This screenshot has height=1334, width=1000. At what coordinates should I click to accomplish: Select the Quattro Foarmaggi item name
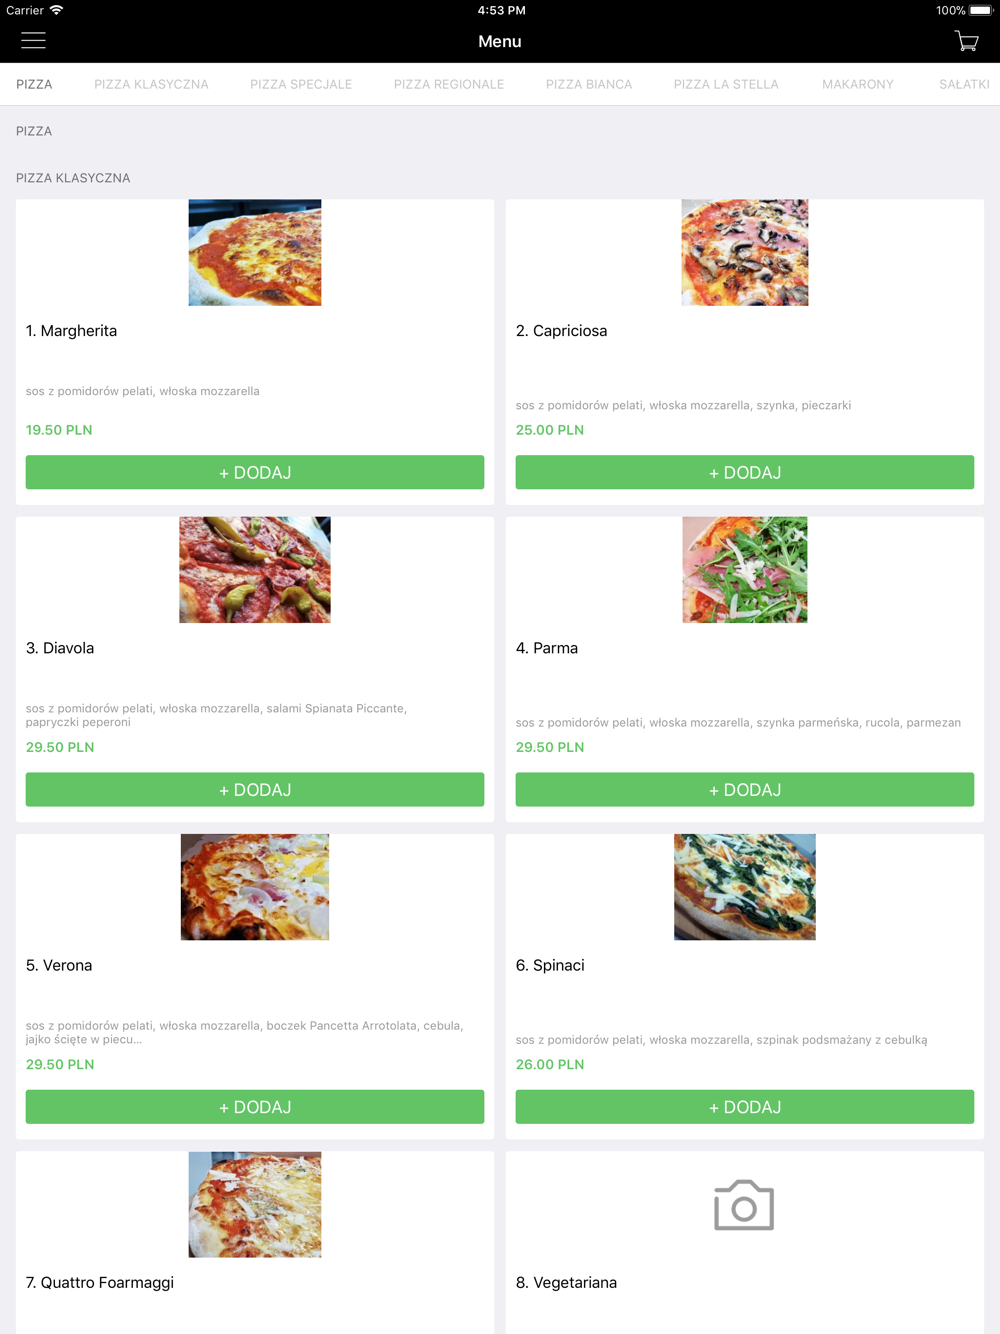point(100,1282)
